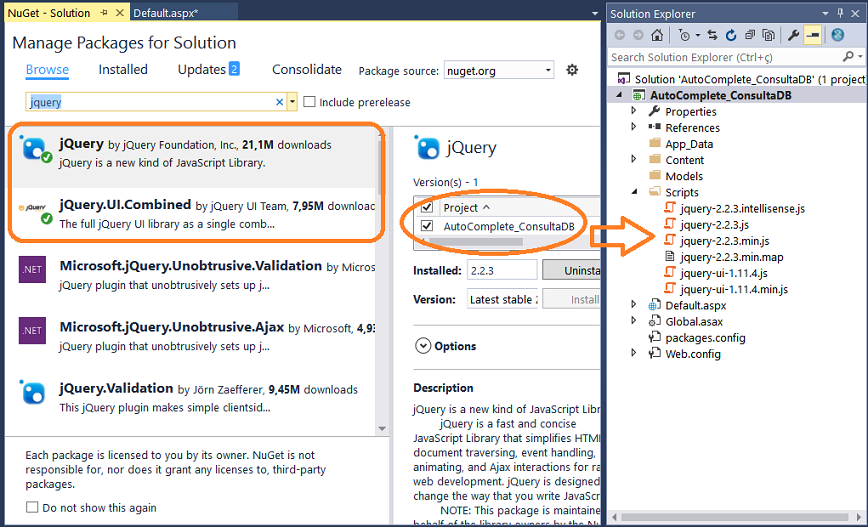The image size is (868, 527).
Task: Open NuGet settings gear icon
Action: point(572,70)
